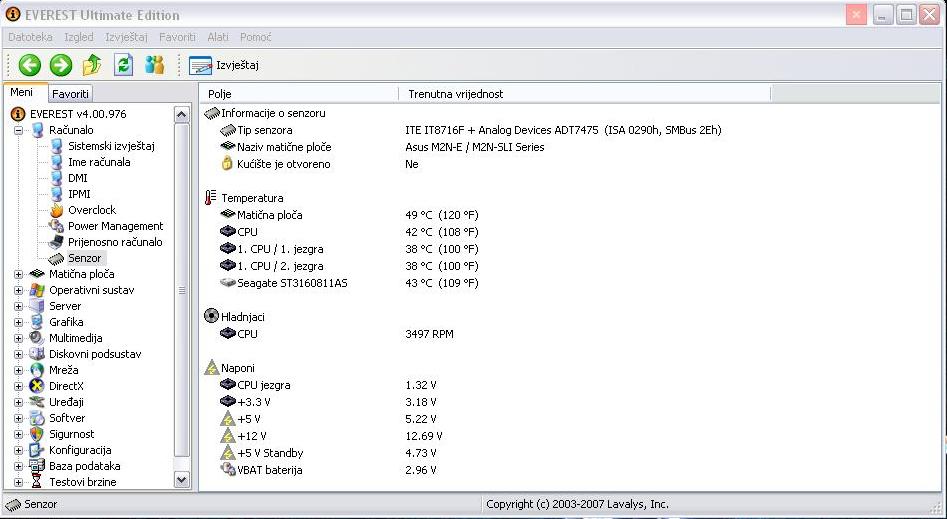Switch to the Favoriti tab
947x519 pixels.
coord(70,94)
